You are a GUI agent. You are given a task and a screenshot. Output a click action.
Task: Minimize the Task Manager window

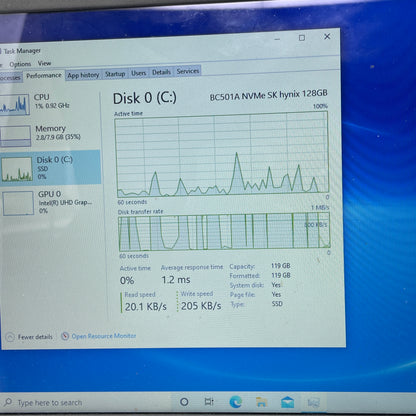[277, 39]
